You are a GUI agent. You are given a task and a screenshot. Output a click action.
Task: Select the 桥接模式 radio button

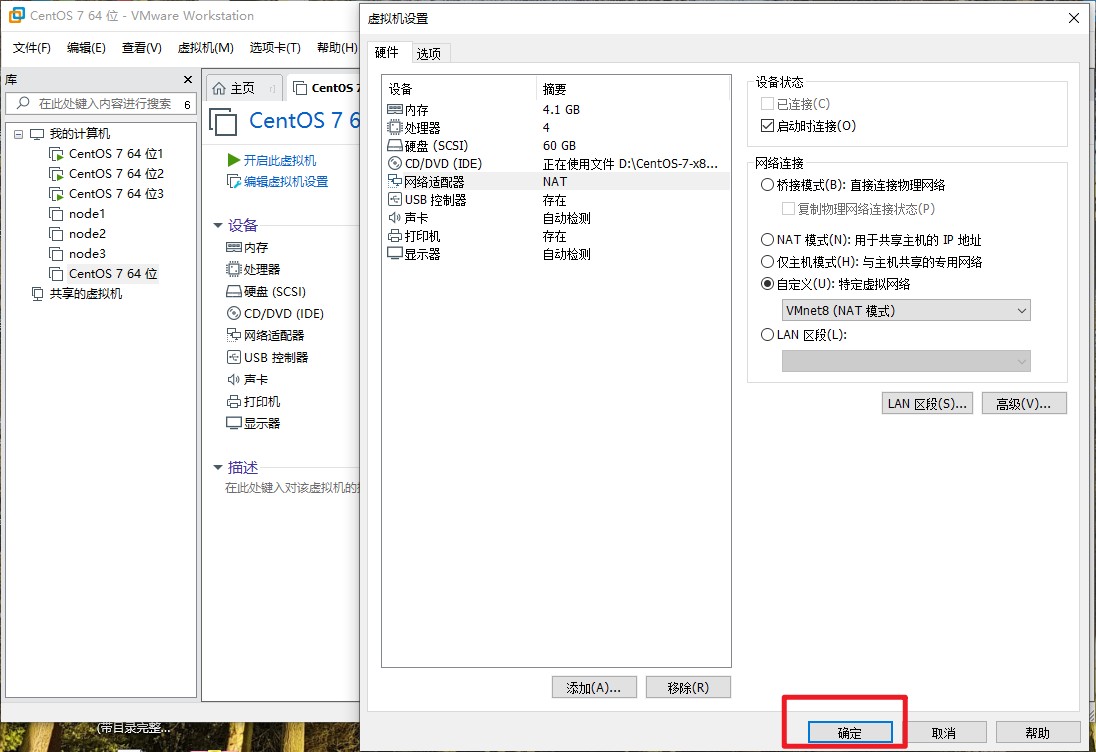(767, 185)
